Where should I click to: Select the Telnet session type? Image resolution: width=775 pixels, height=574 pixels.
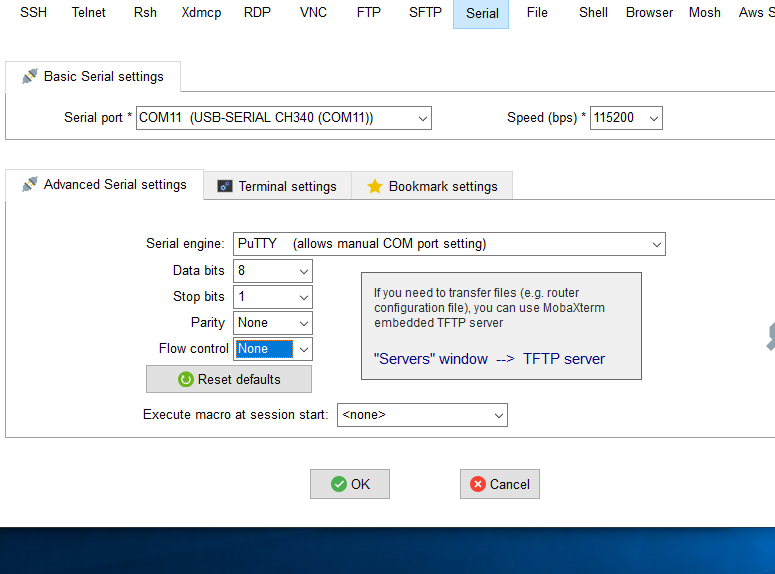point(89,13)
